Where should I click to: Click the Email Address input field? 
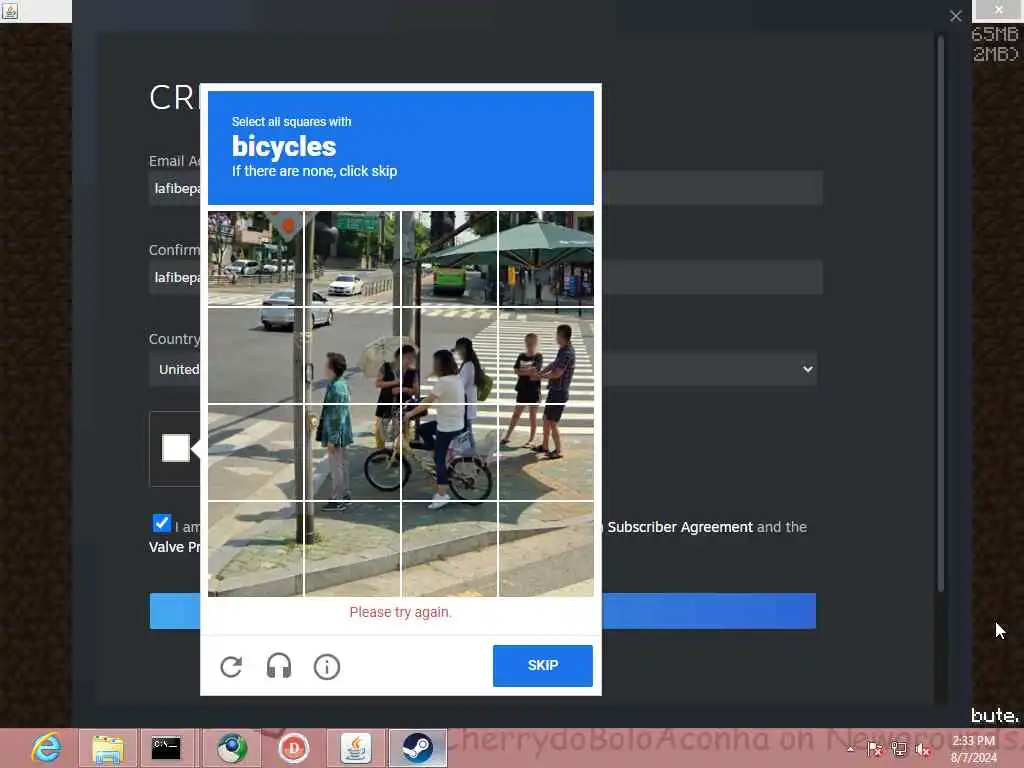point(485,189)
